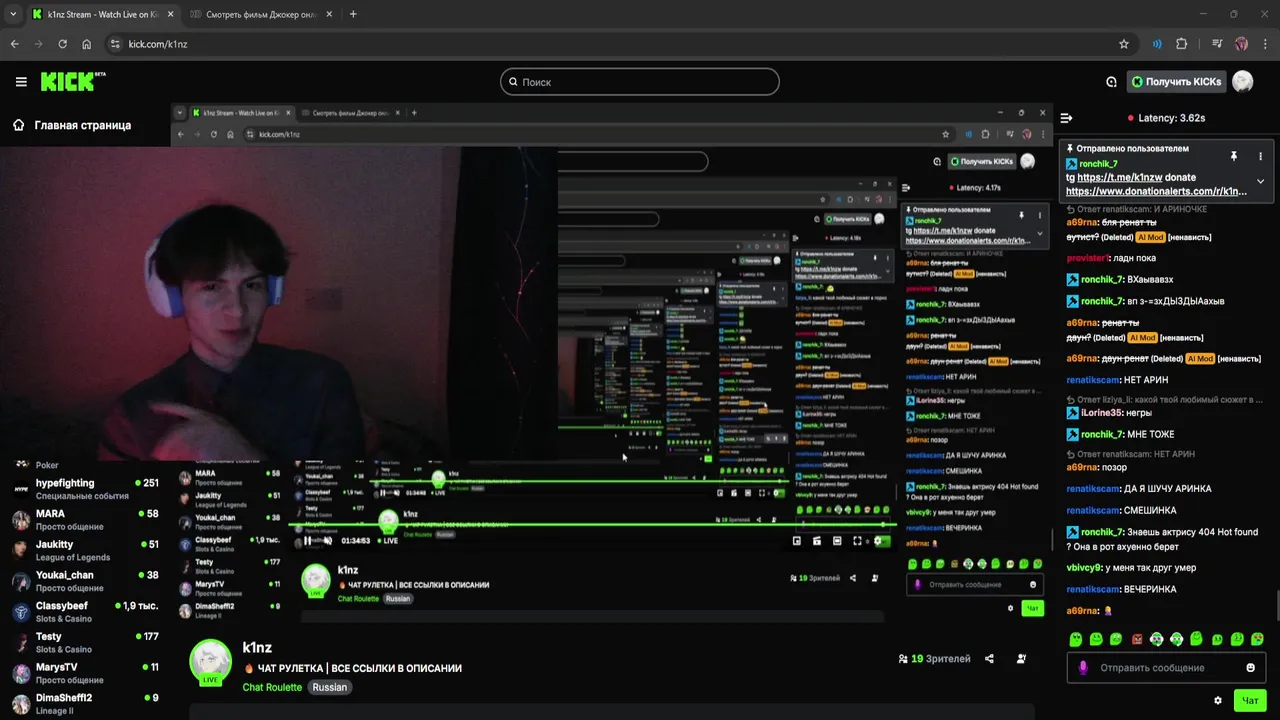Open MarysTV channel in sidebar
Viewport: 1280px width, 720px height.
pyautogui.click(x=84, y=673)
